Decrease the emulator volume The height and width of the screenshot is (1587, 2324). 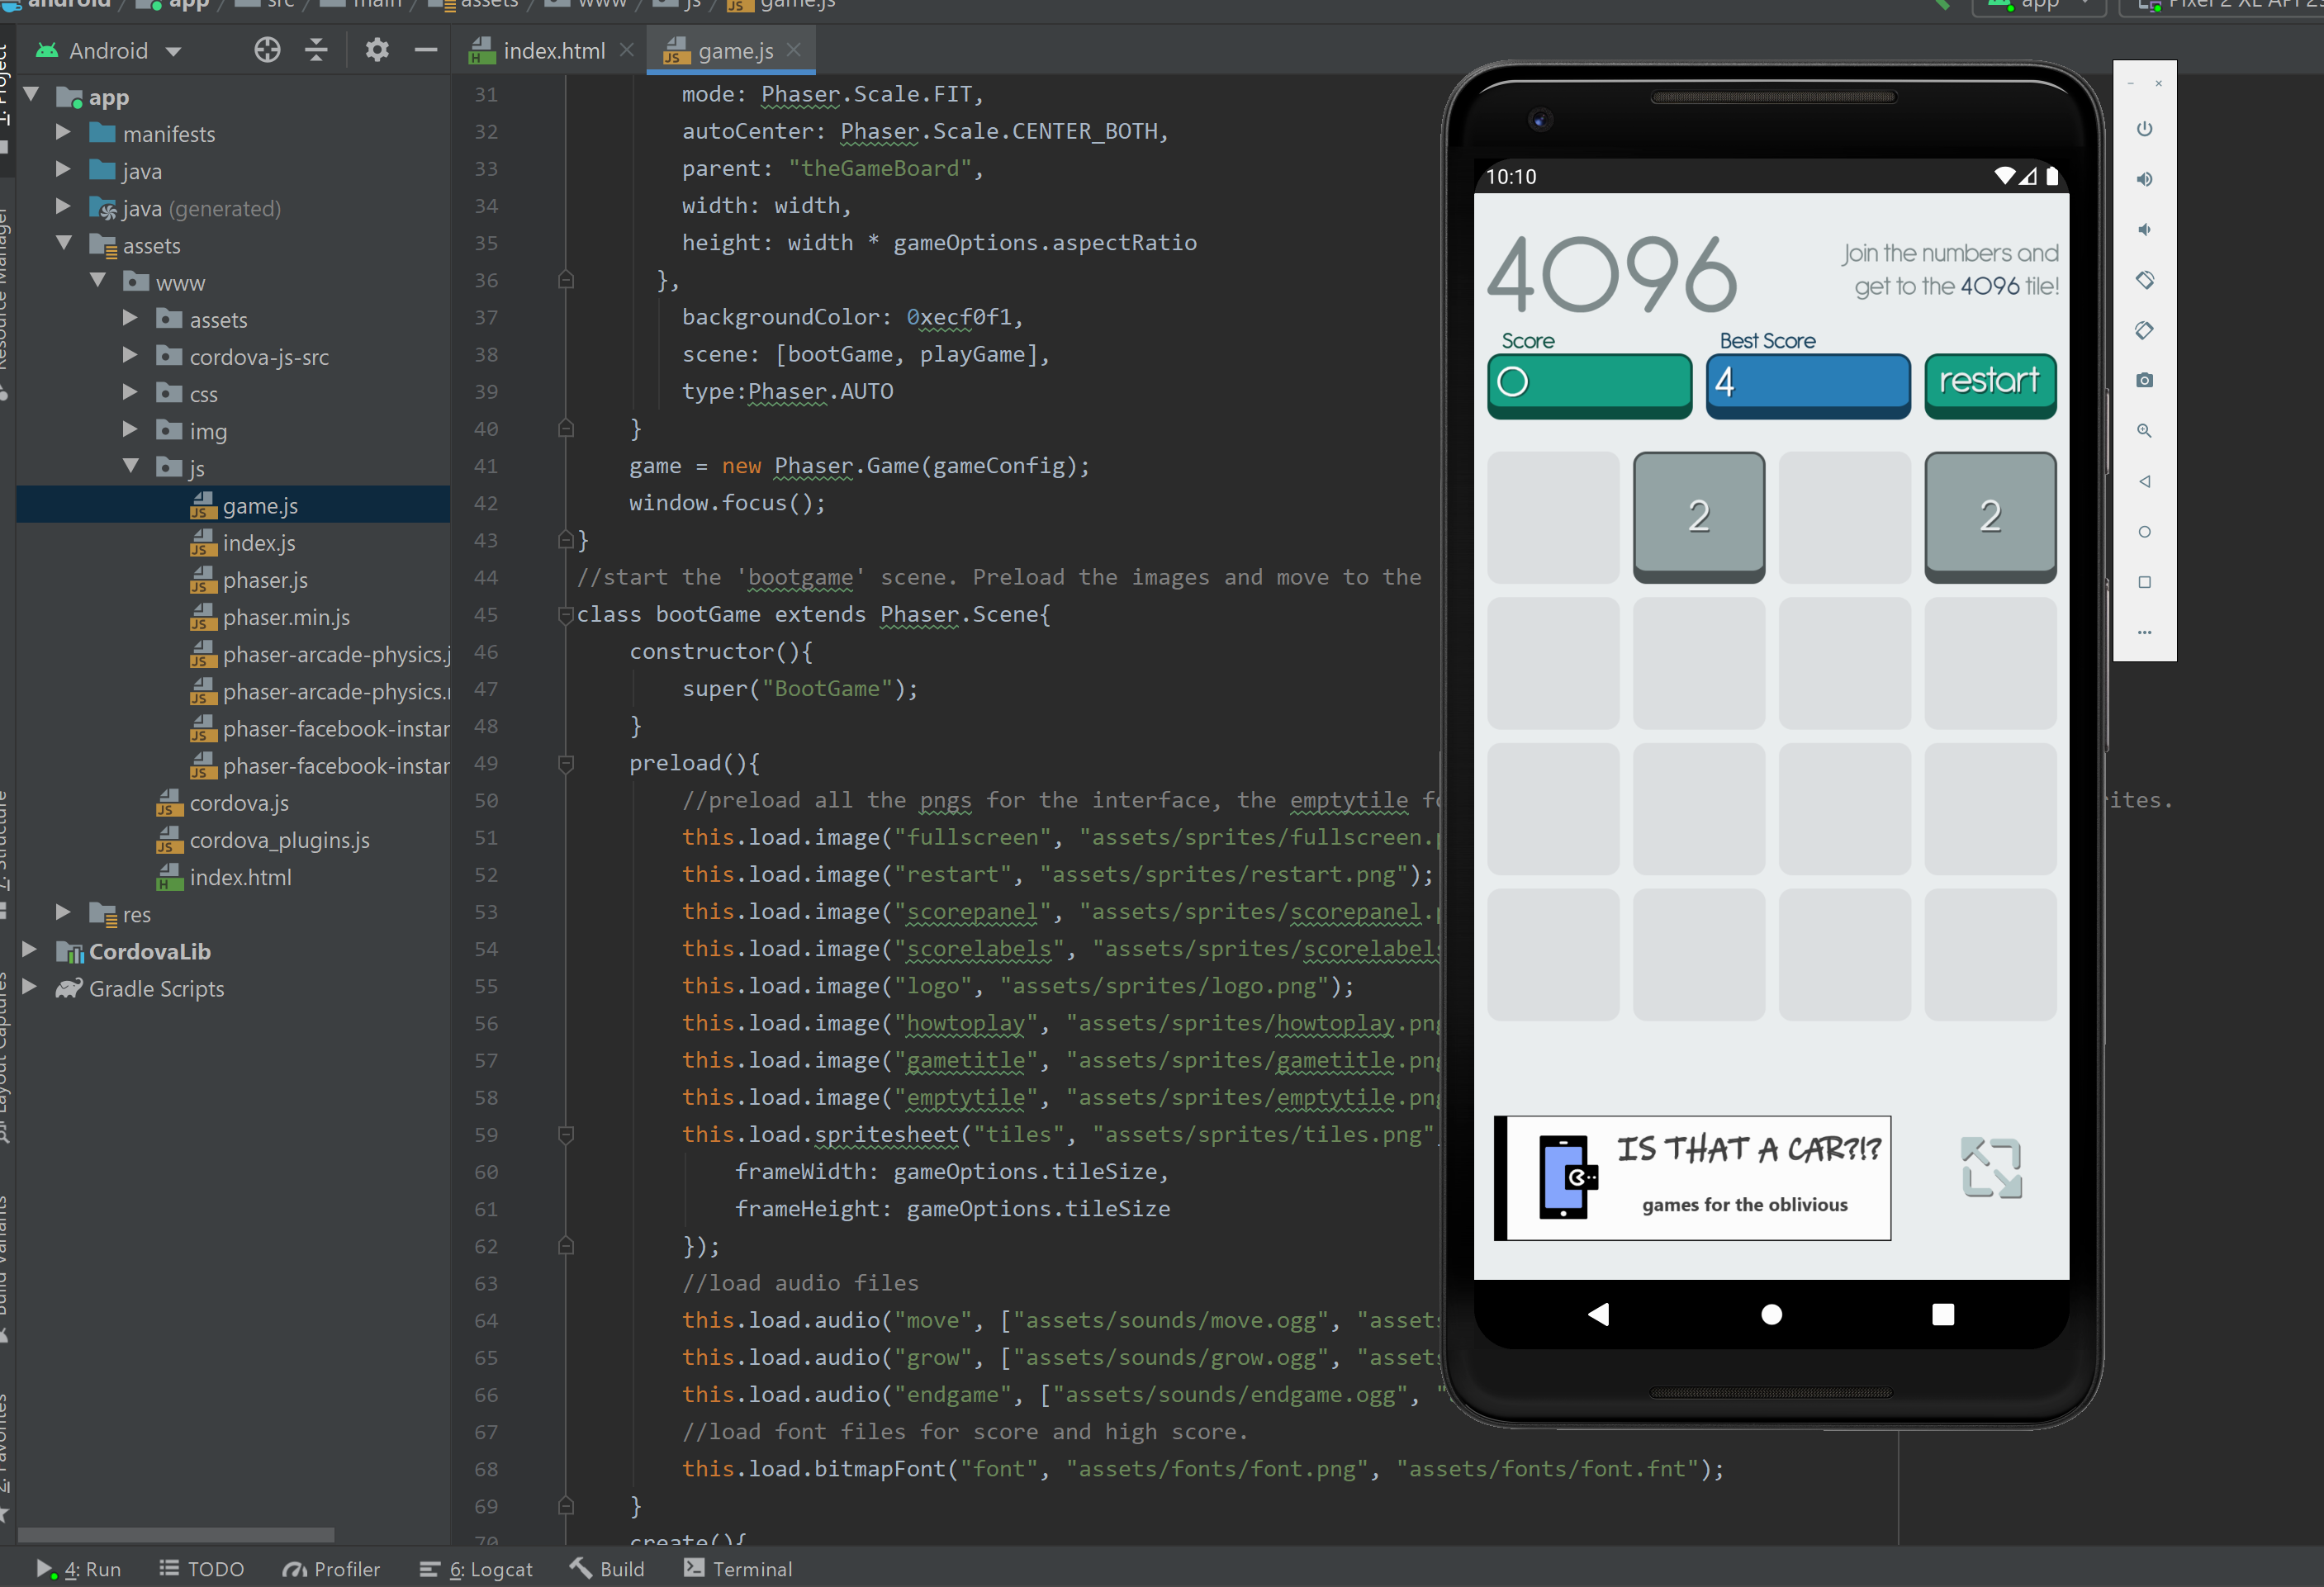coord(2145,229)
